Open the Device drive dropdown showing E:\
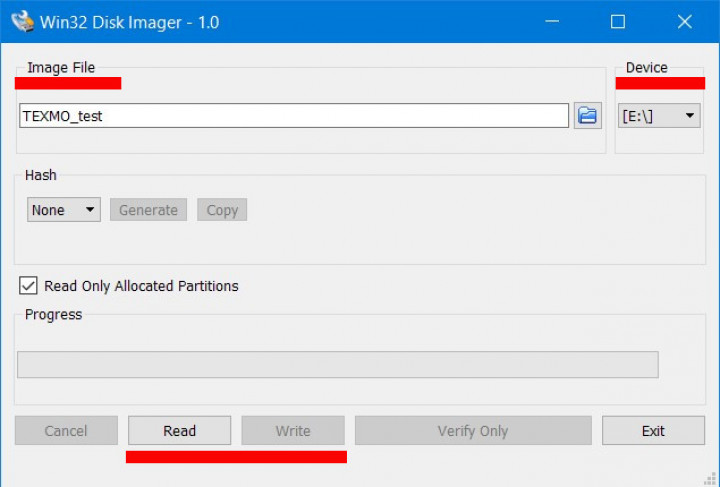The height and width of the screenshot is (487, 720). [x=659, y=116]
